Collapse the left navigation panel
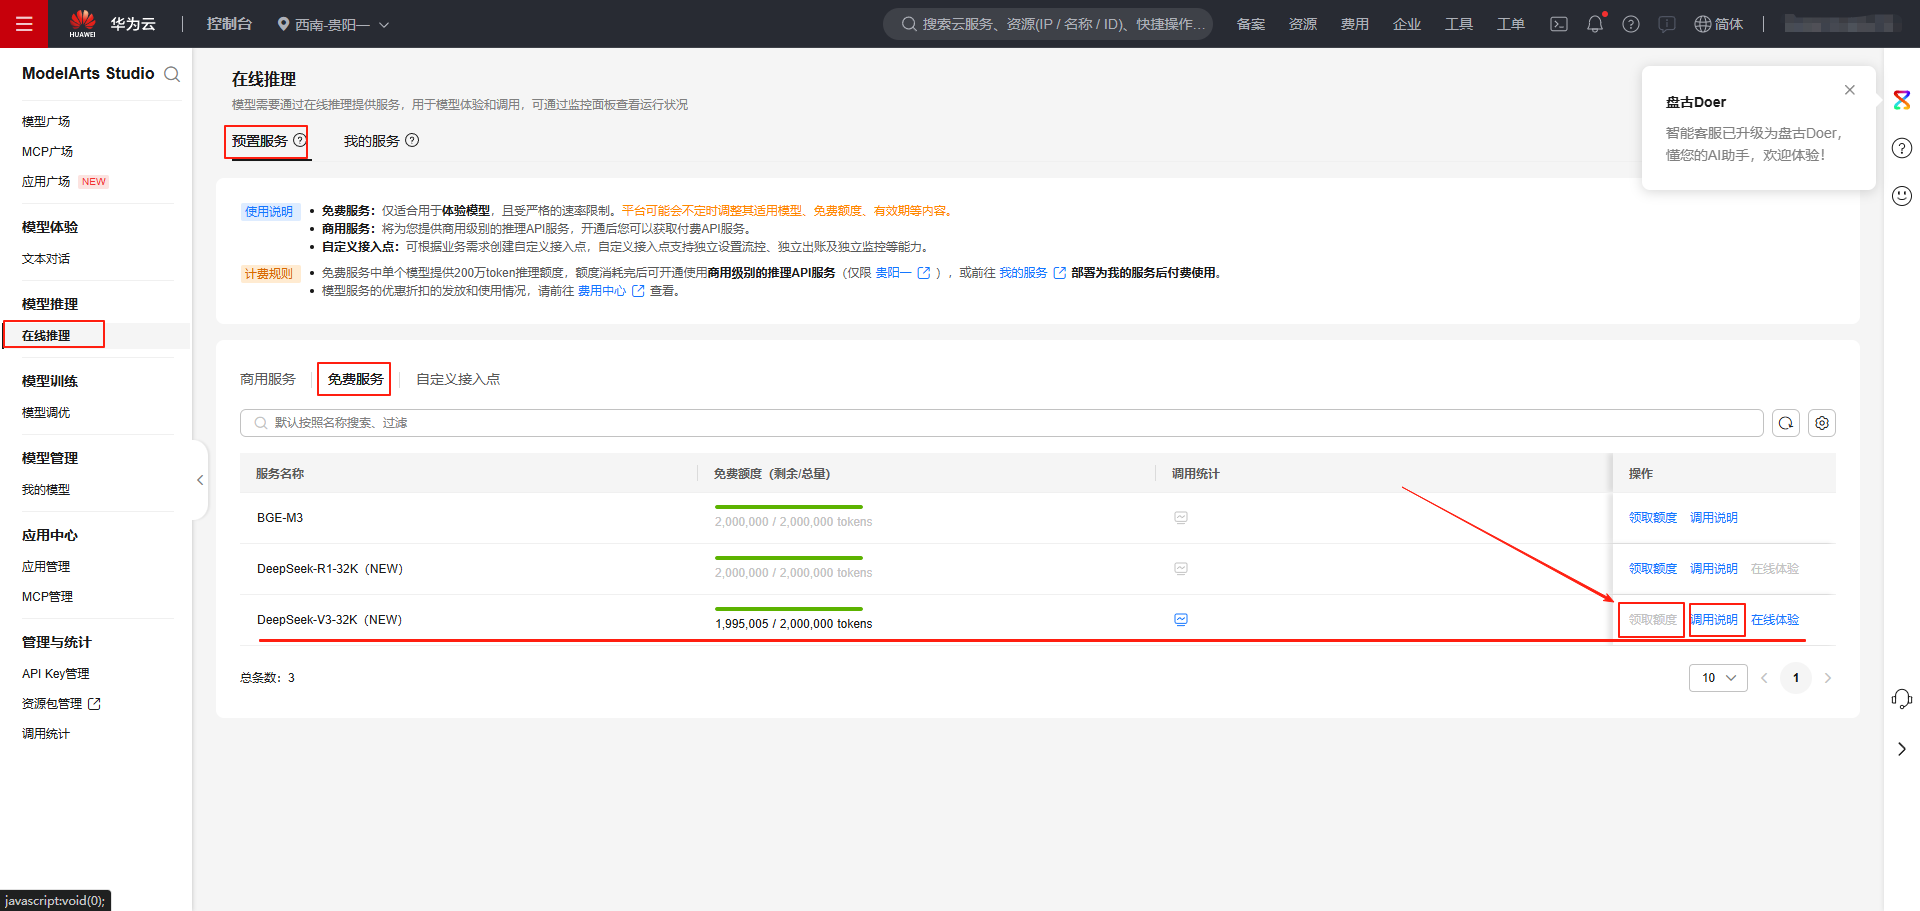1920x911 pixels. point(200,480)
